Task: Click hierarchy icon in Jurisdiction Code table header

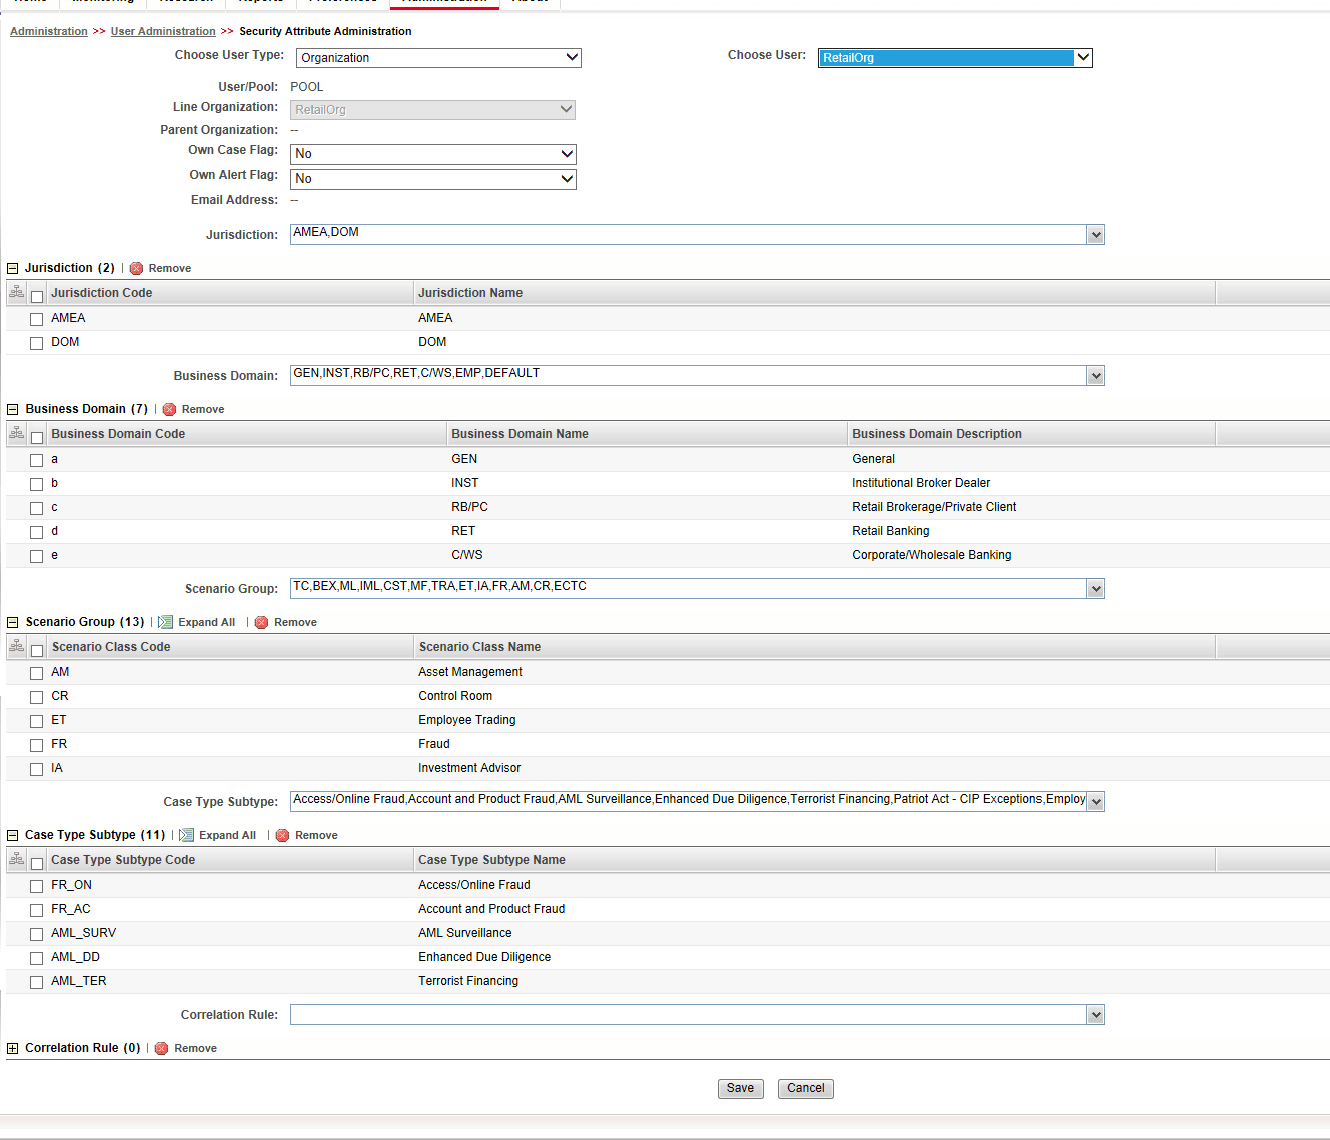Action: click(16, 292)
